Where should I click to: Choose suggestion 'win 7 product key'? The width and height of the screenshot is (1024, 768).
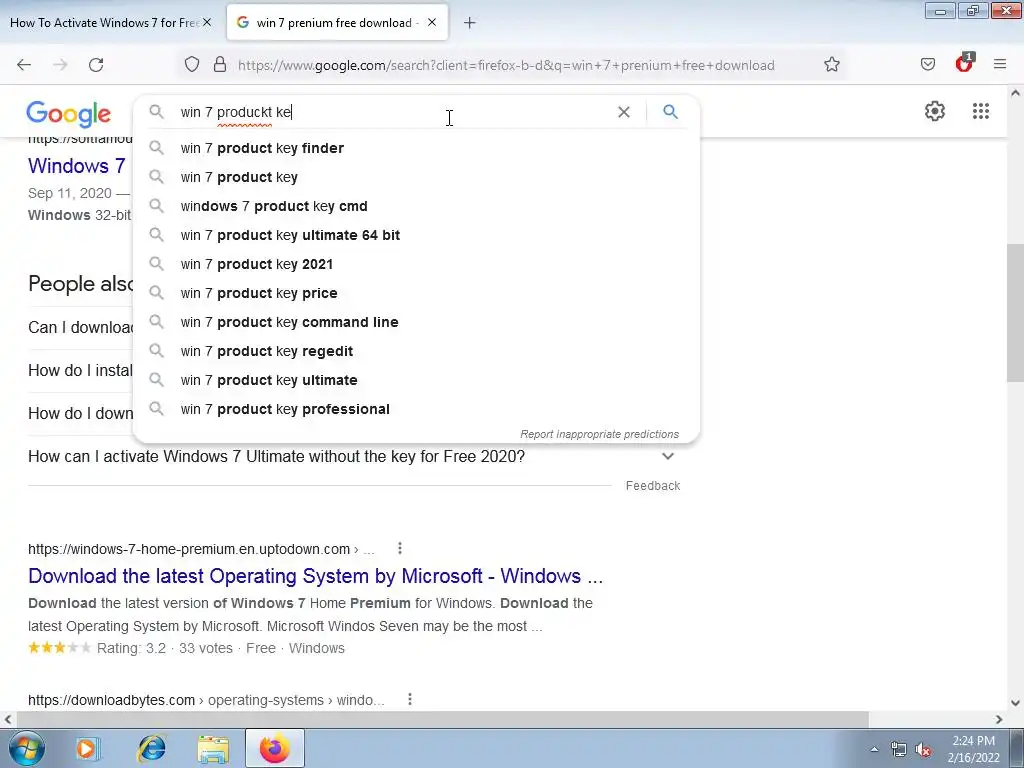pos(416,177)
